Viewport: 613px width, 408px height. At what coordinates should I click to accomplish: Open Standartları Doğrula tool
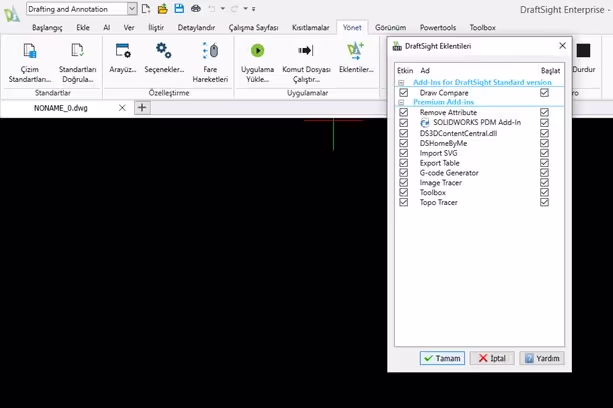click(x=77, y=63)
